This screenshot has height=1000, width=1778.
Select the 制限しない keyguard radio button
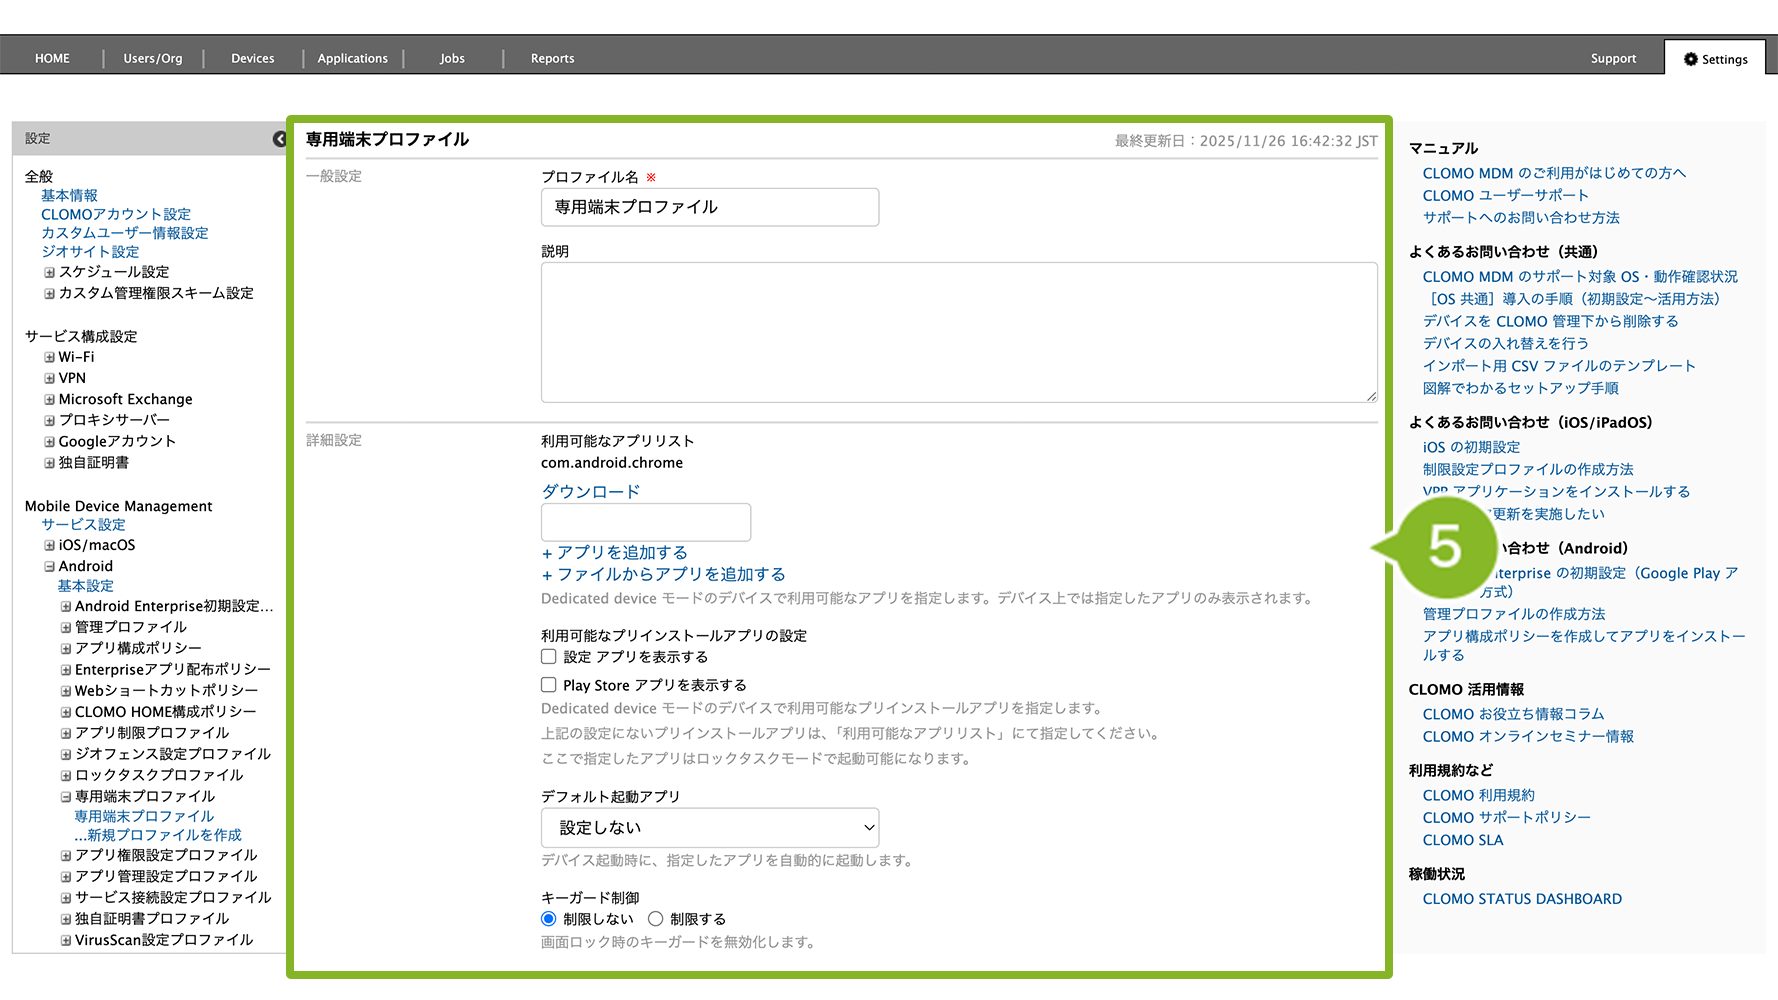(x=549, y=919)
